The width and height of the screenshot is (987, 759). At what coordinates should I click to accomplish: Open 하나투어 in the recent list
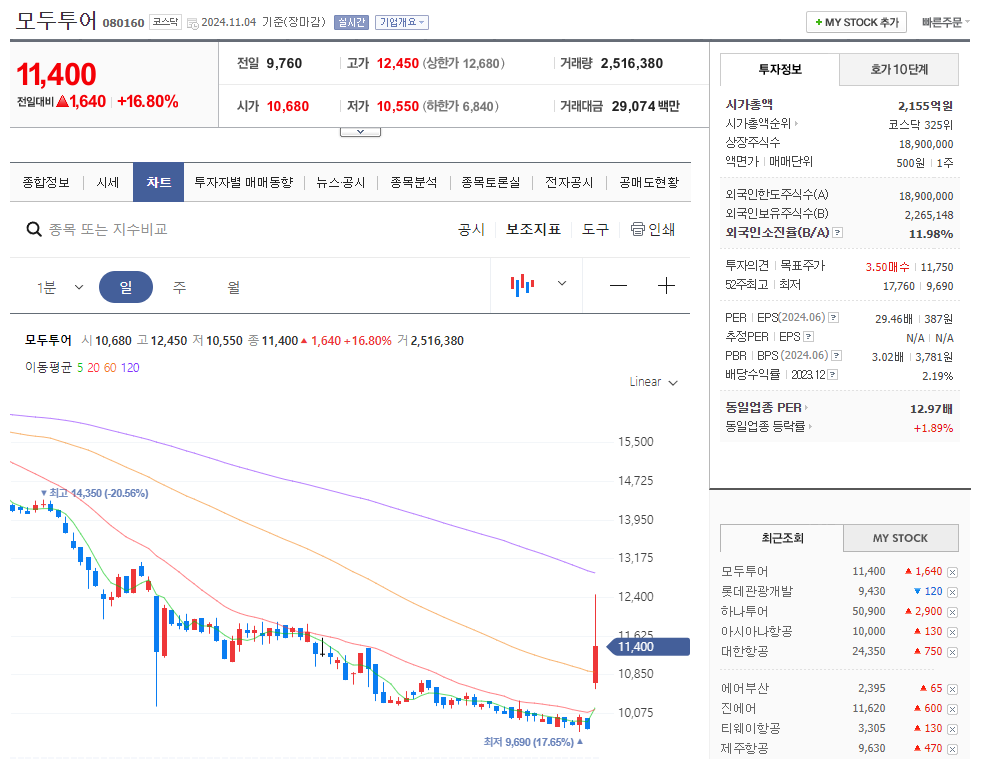[x=745, y=611]
